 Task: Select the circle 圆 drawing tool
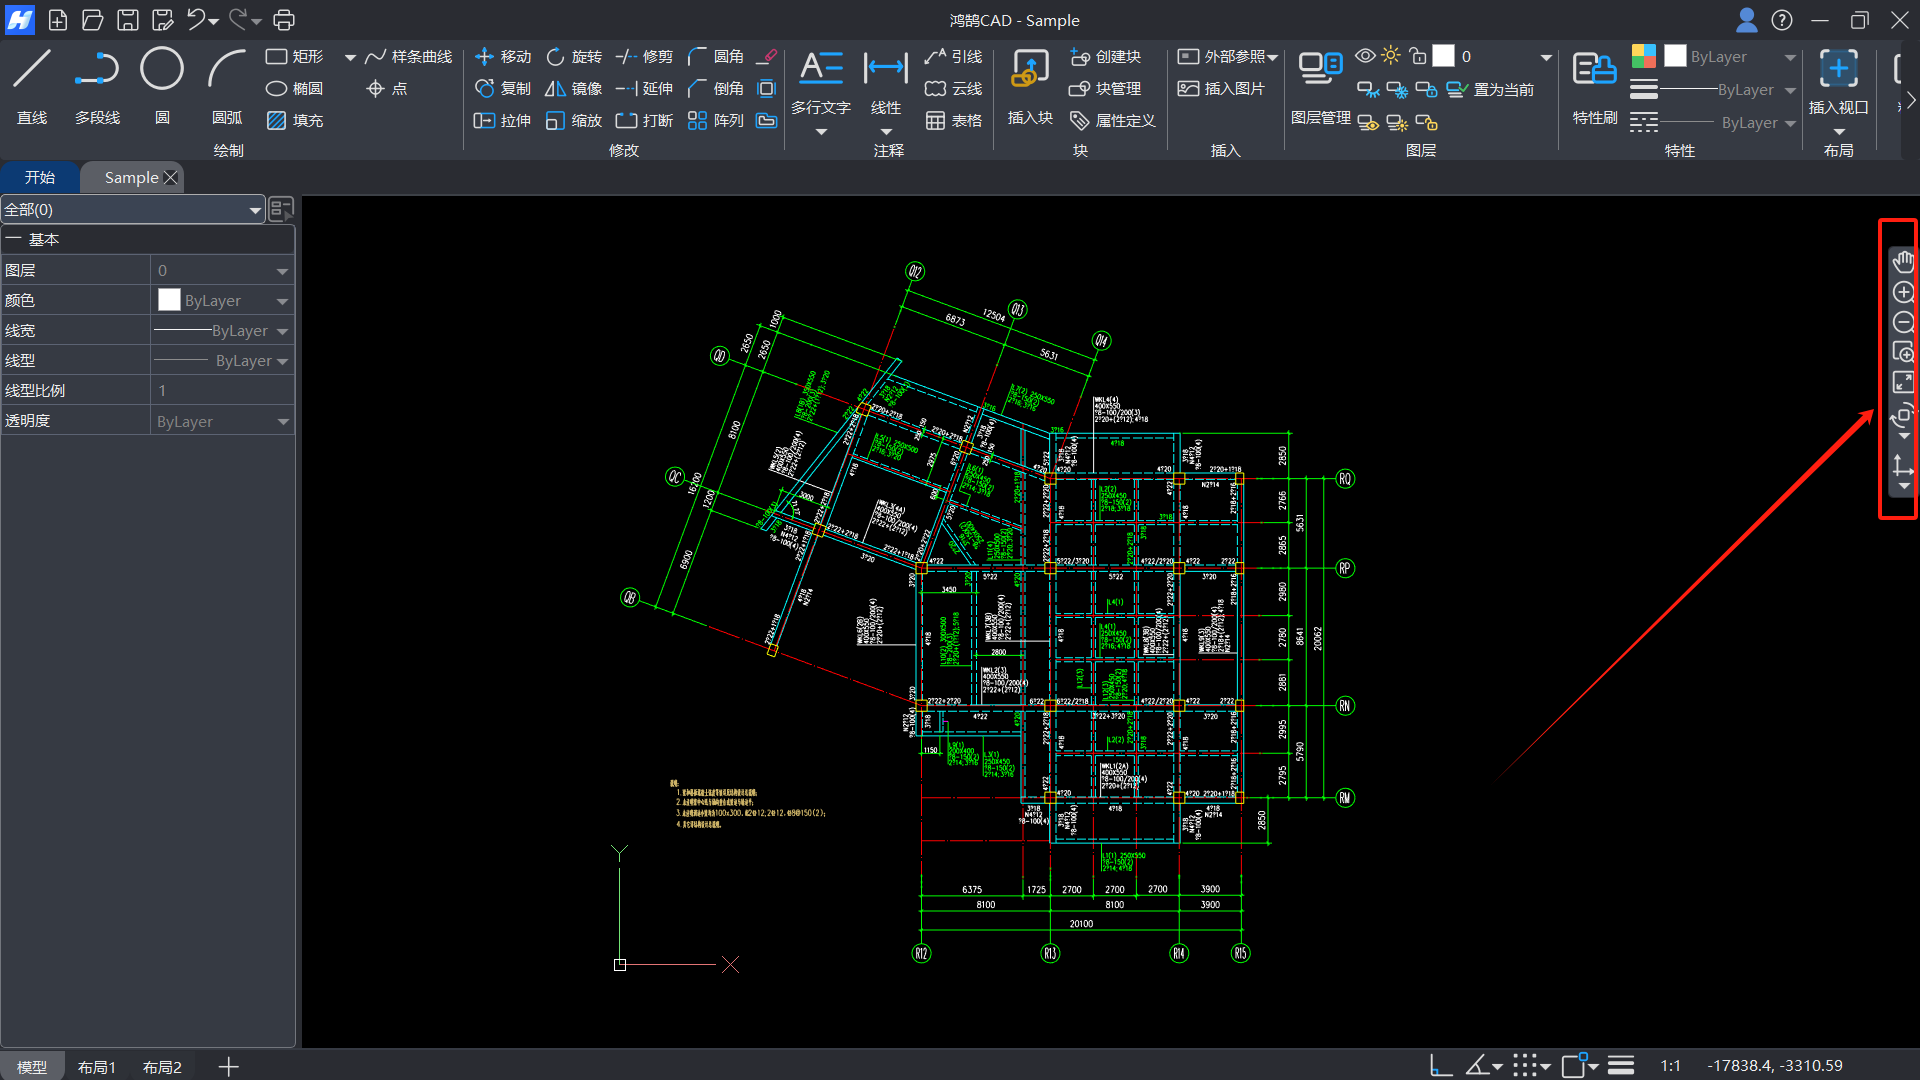162,87
